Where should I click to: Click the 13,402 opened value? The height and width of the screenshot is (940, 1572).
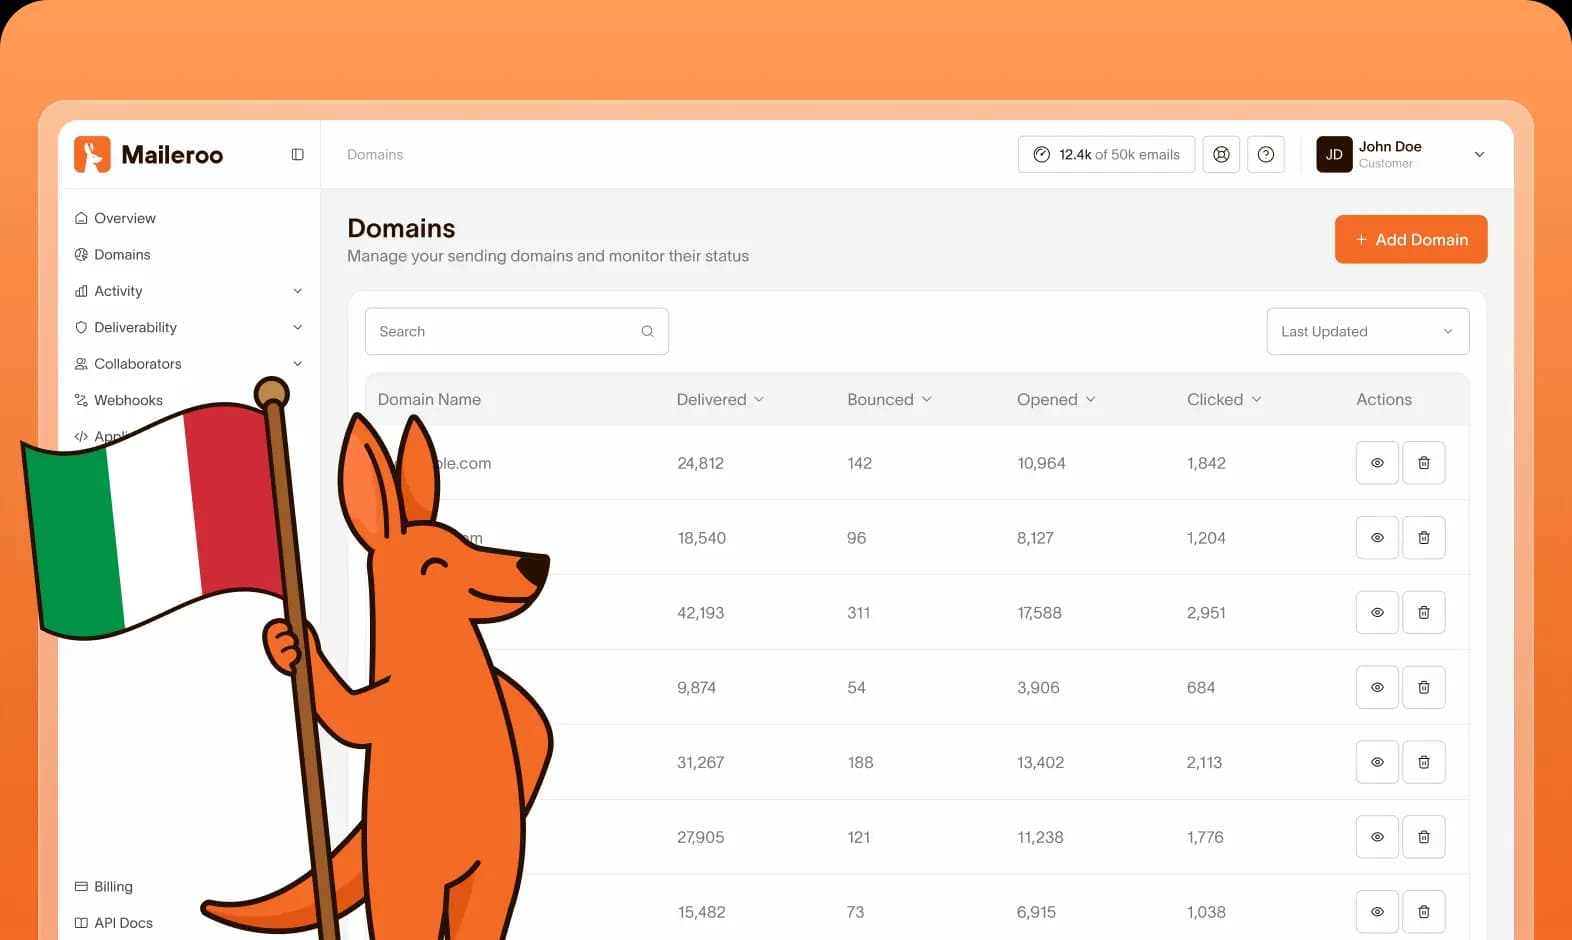coord(1040,763)
